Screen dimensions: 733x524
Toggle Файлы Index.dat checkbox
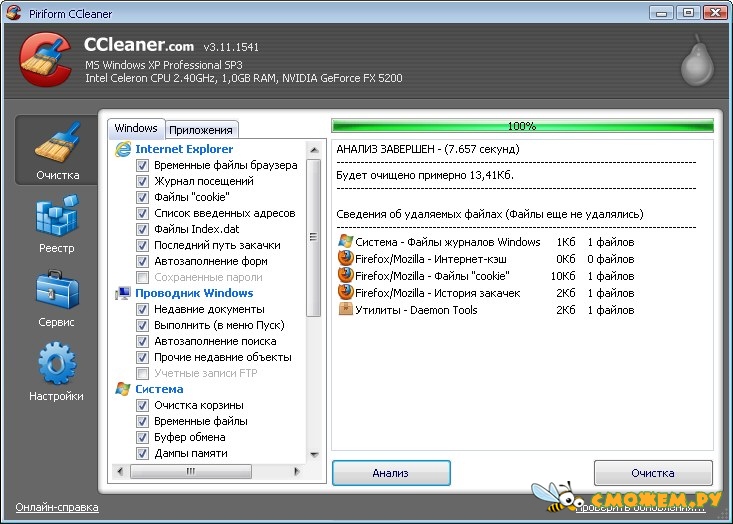click(143, 230)
